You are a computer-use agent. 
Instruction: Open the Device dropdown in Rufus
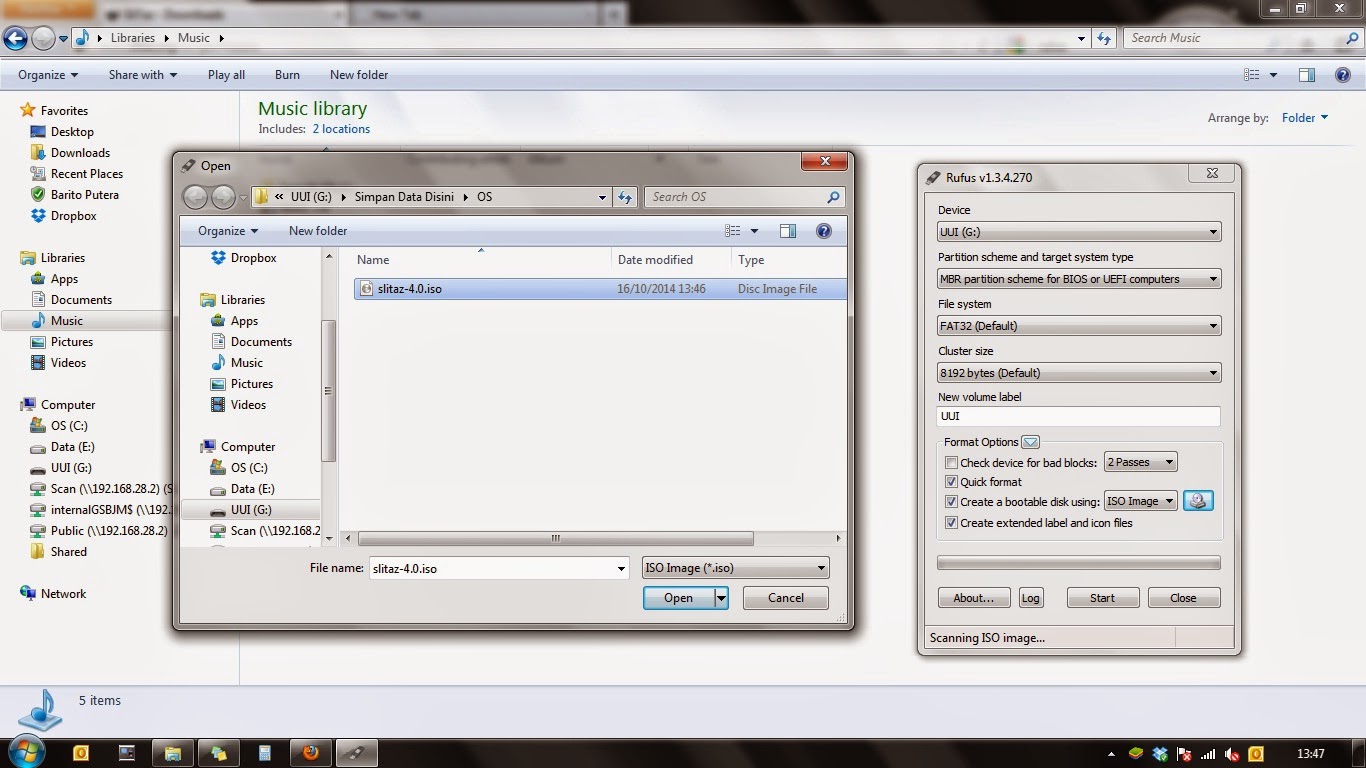[1079, 232]
